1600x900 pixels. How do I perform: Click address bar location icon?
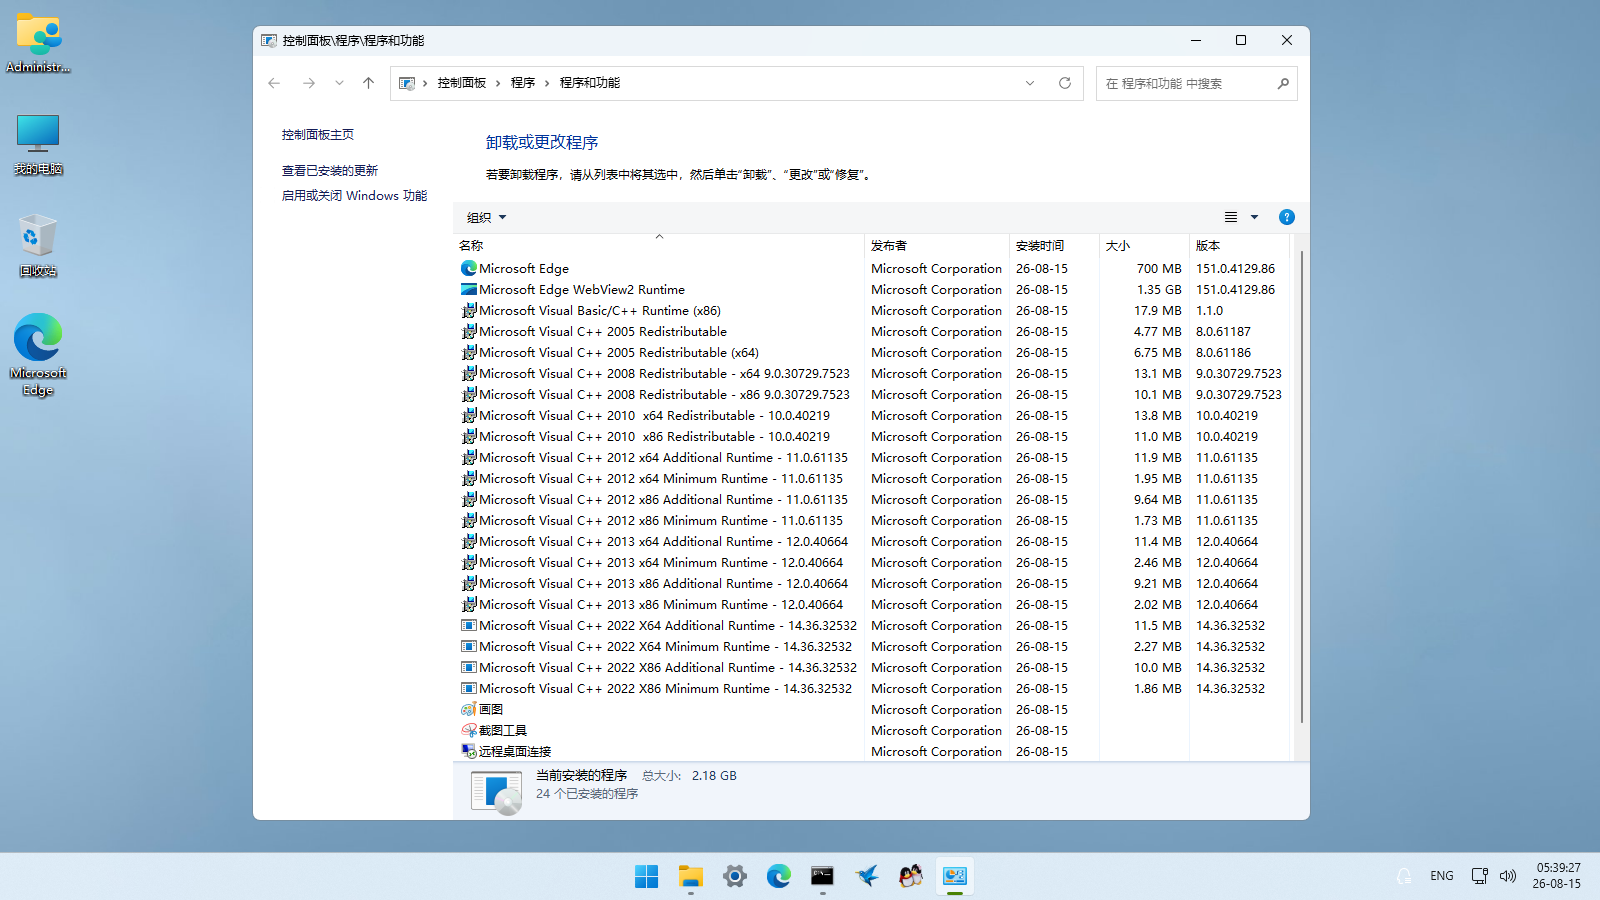407,83
